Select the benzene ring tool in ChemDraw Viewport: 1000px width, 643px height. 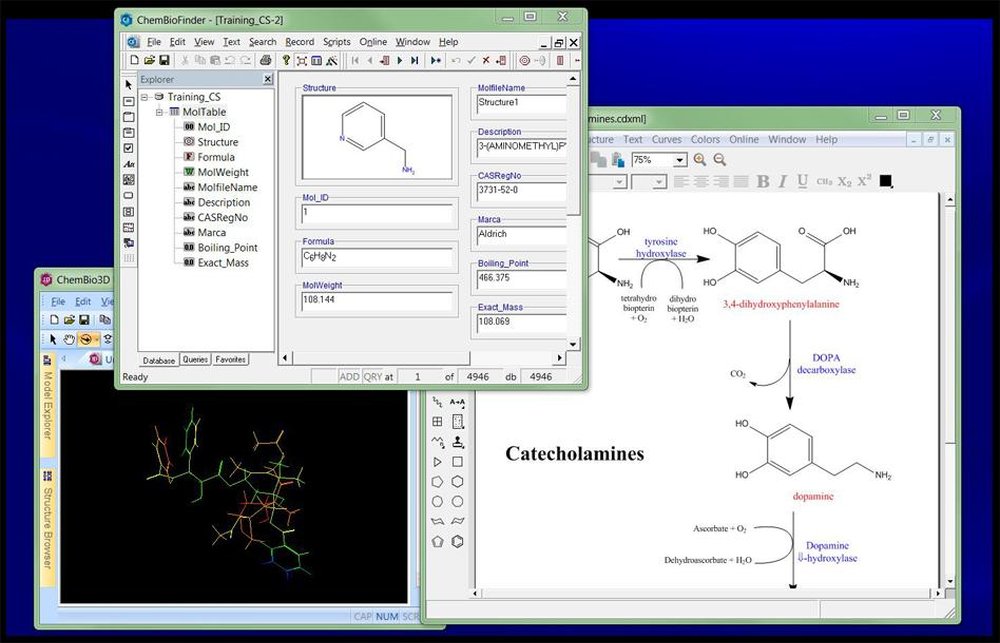pos(457,542)
